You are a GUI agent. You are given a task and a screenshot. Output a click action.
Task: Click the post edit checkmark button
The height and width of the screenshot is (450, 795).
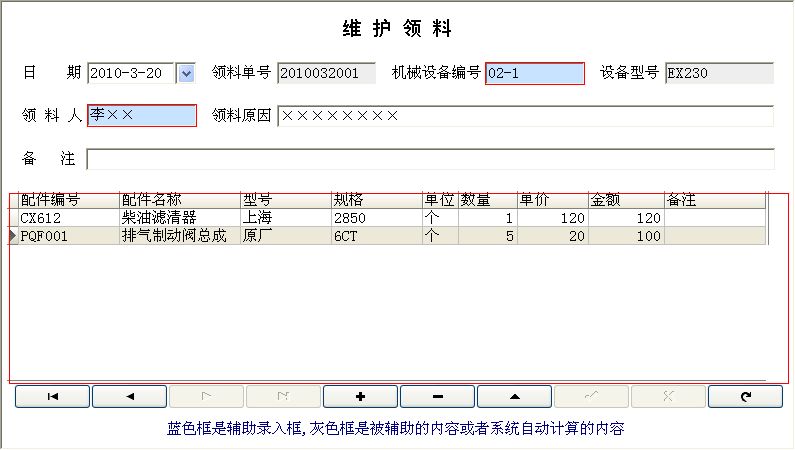pos(591,397)
